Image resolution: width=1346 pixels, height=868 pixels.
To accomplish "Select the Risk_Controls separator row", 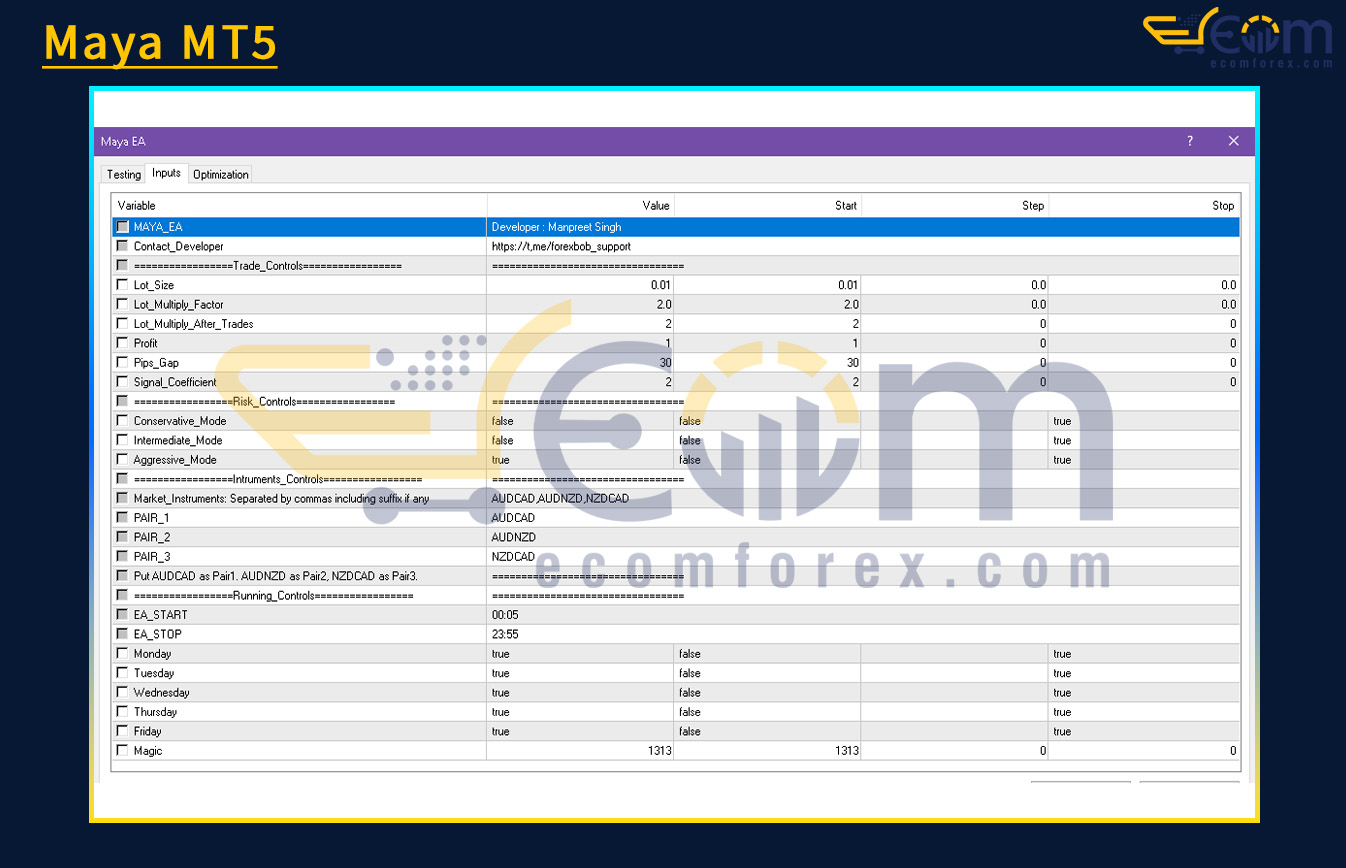I will point(676,401).
